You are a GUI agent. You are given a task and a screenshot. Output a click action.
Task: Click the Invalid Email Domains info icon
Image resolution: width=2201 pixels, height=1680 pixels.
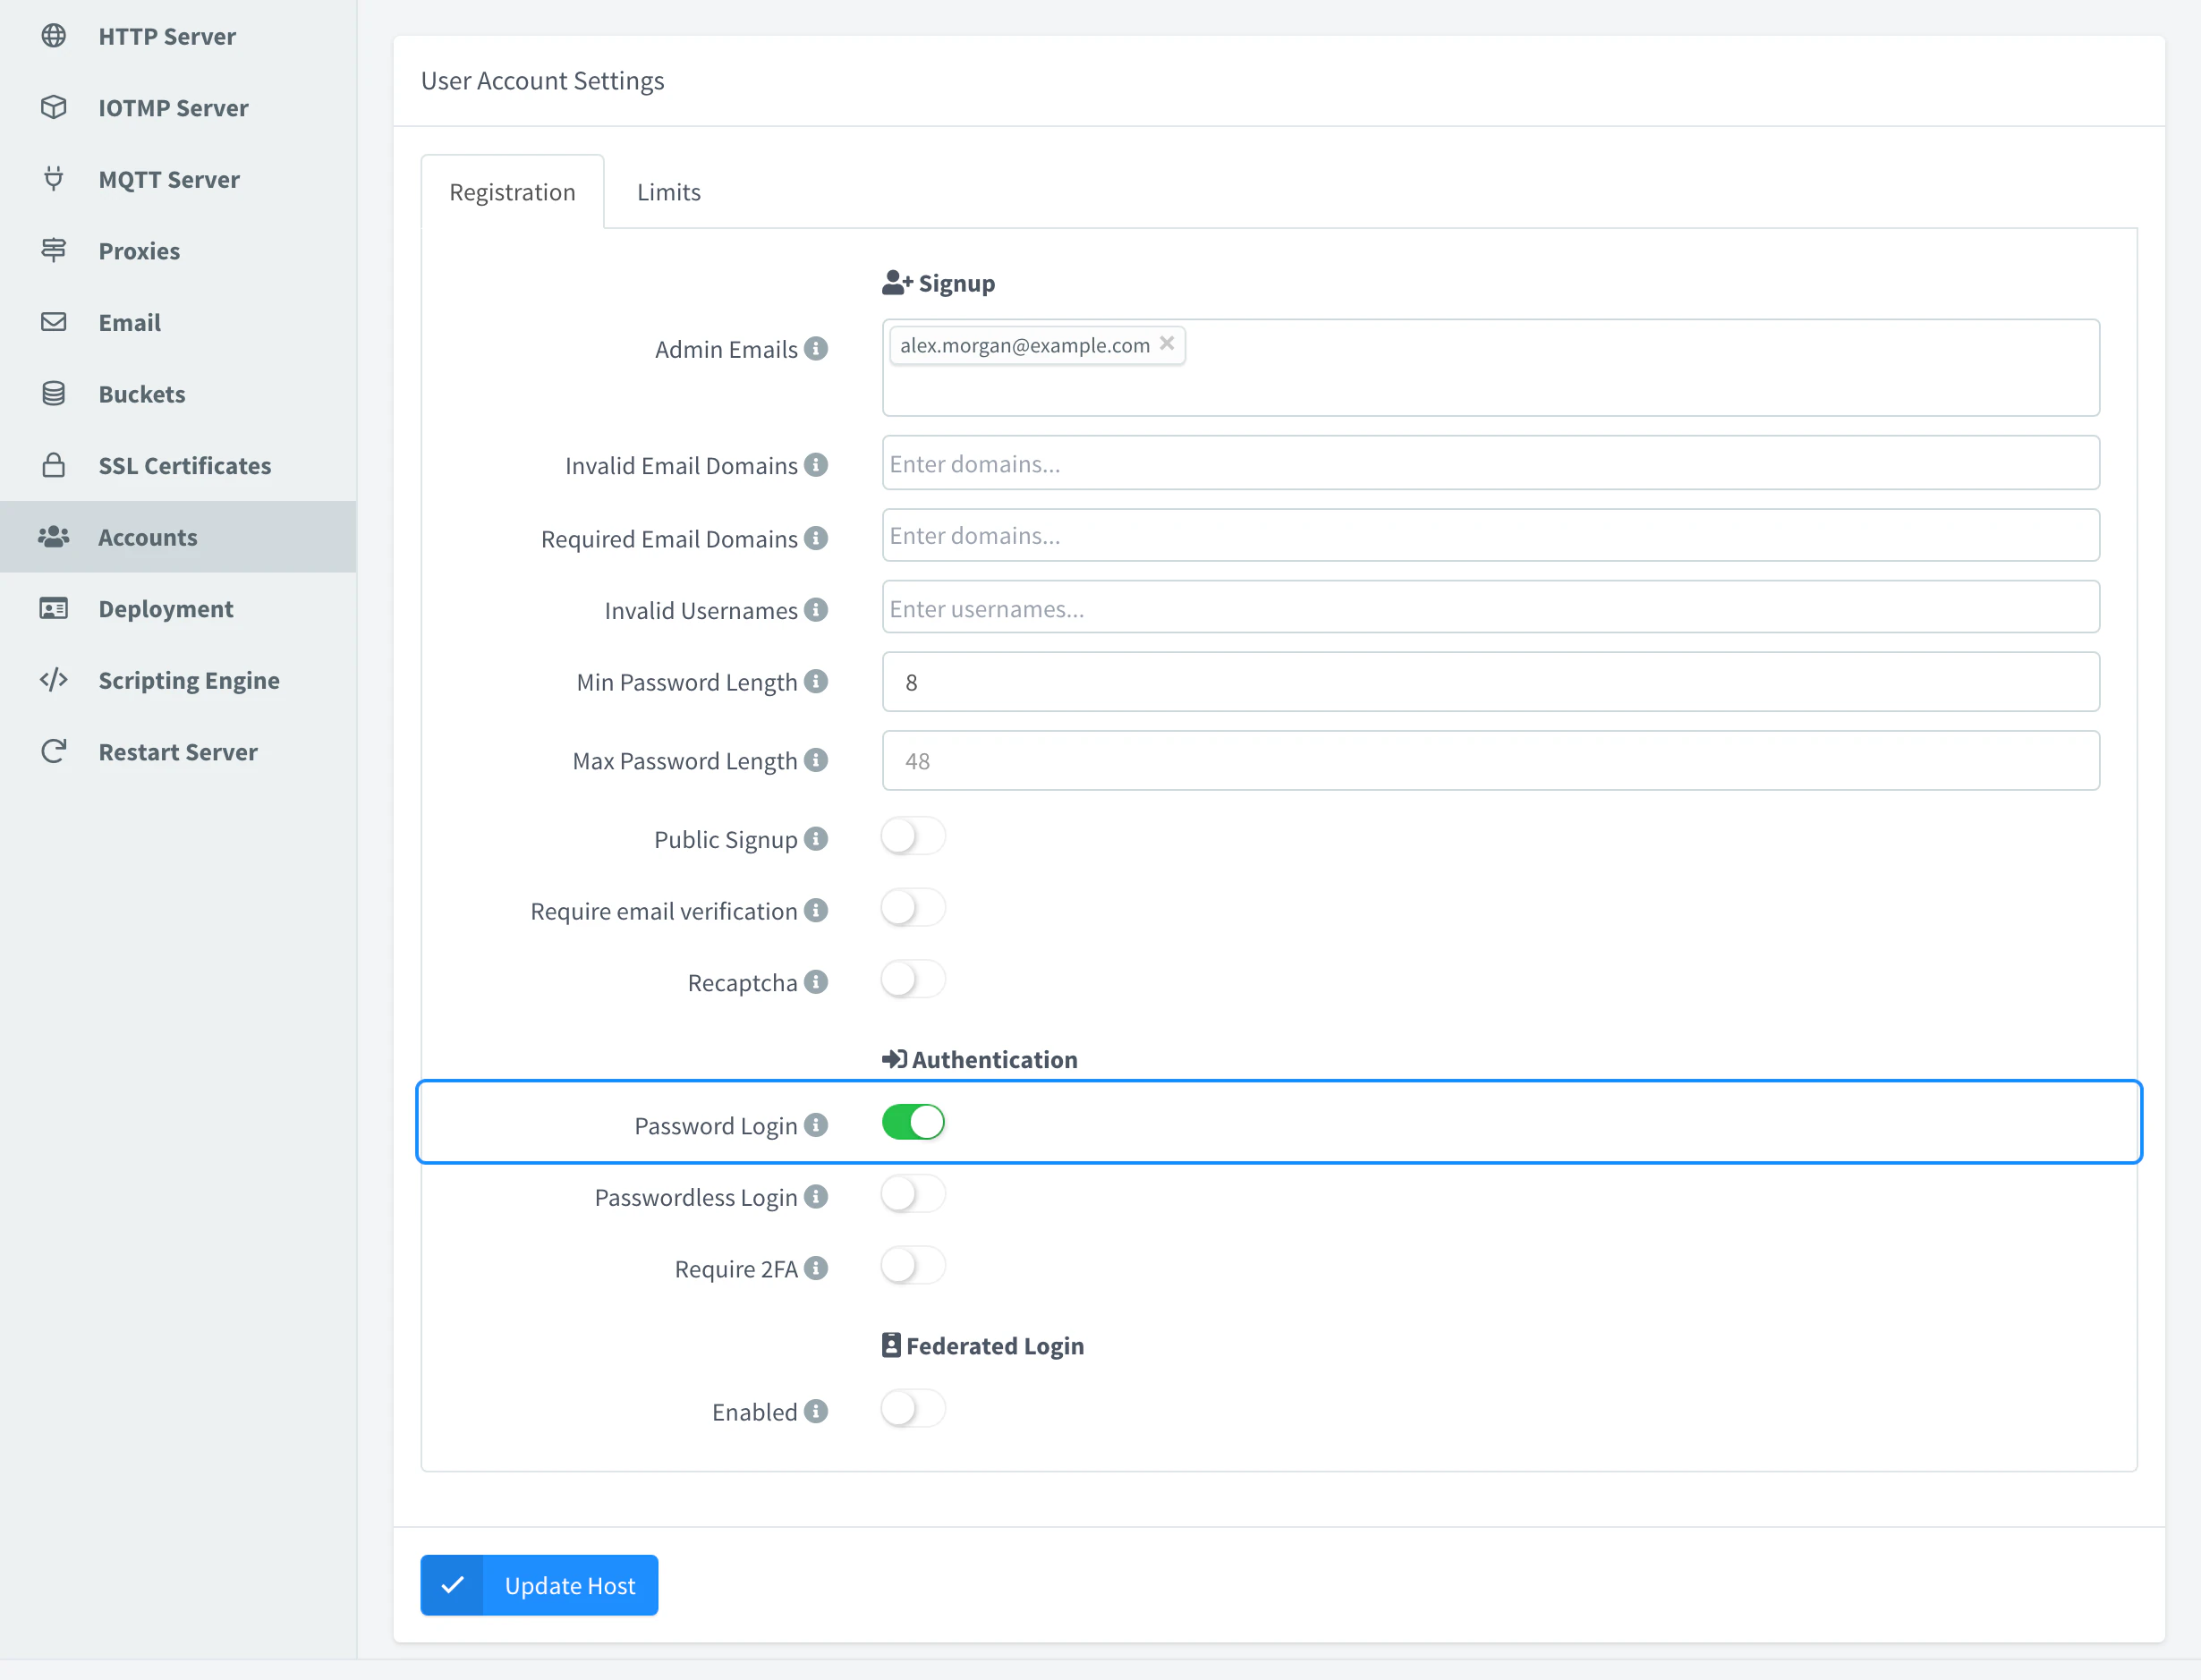tap(816, 465)
